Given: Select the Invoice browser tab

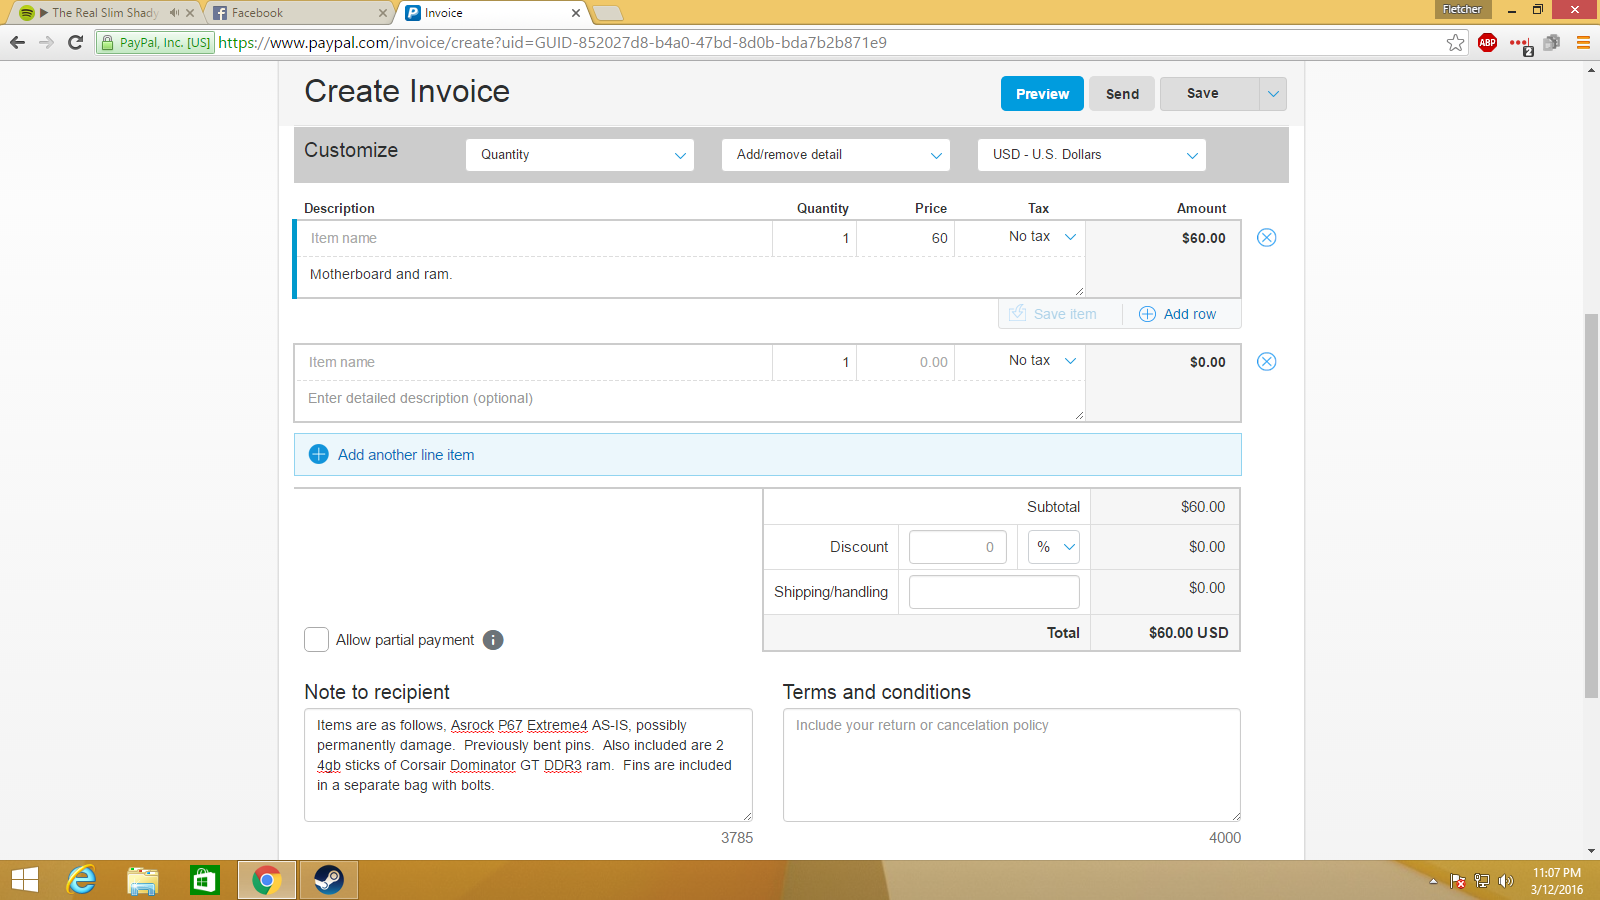Looking at the screenshot, I should (492, 13).
